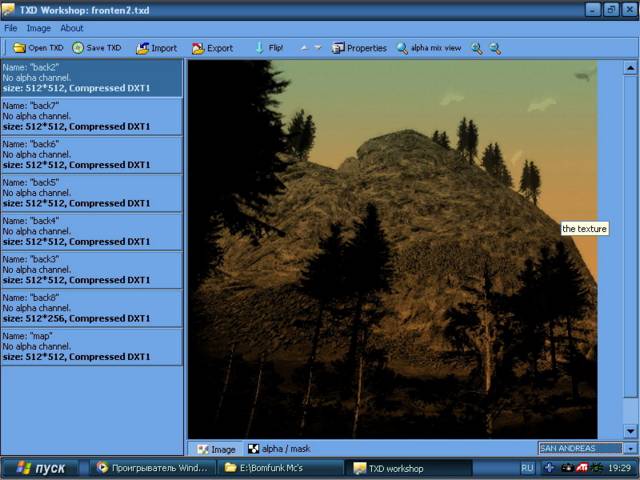Click the preview scrollbar up arrow
The width and height of the screenshot is (640, 480).
(630, 68)
